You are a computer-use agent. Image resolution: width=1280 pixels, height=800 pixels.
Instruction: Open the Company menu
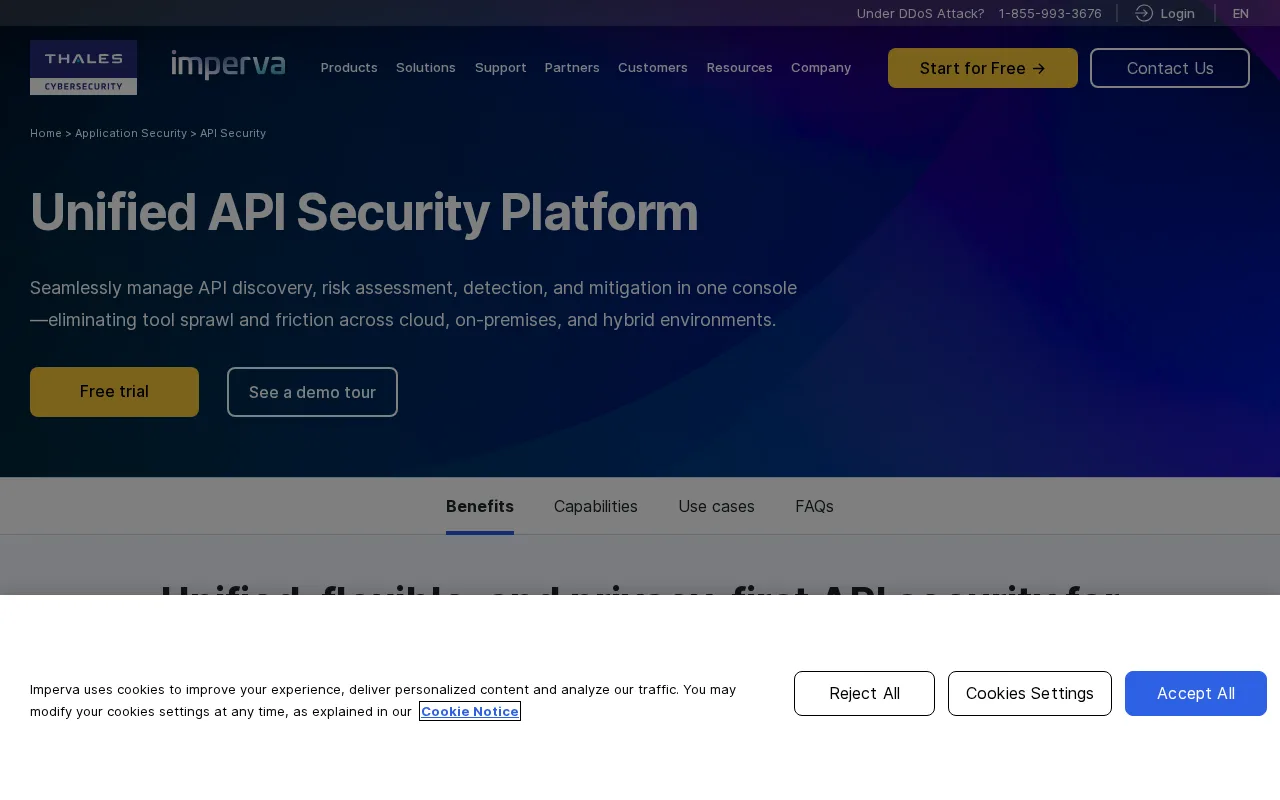[821, 67]
